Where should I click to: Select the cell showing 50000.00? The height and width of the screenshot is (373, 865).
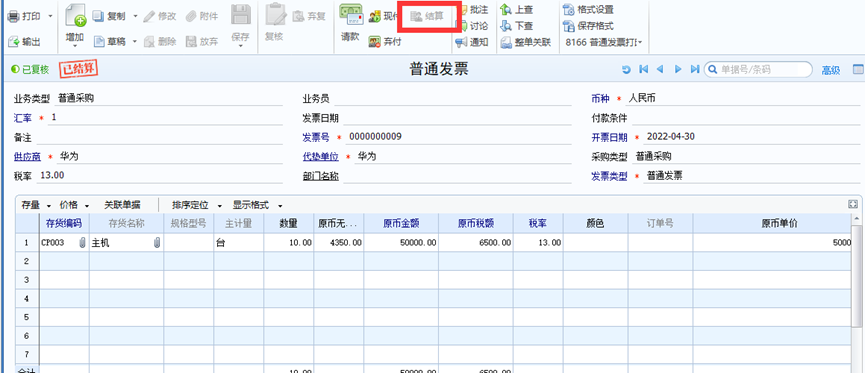point(401,243)
